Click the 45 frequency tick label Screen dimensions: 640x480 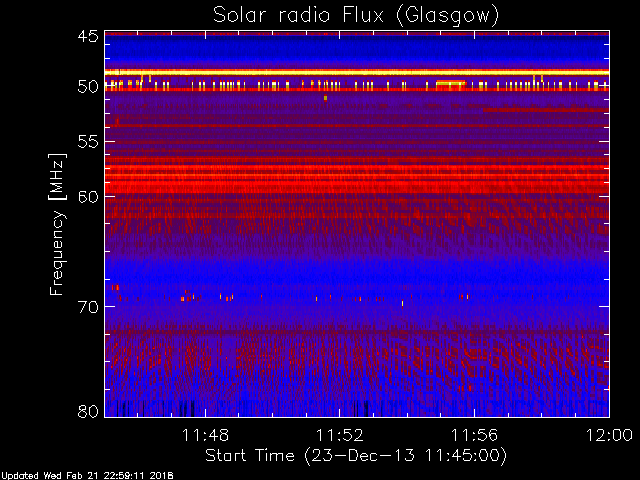pyautogui.click(x=88, y=36)
